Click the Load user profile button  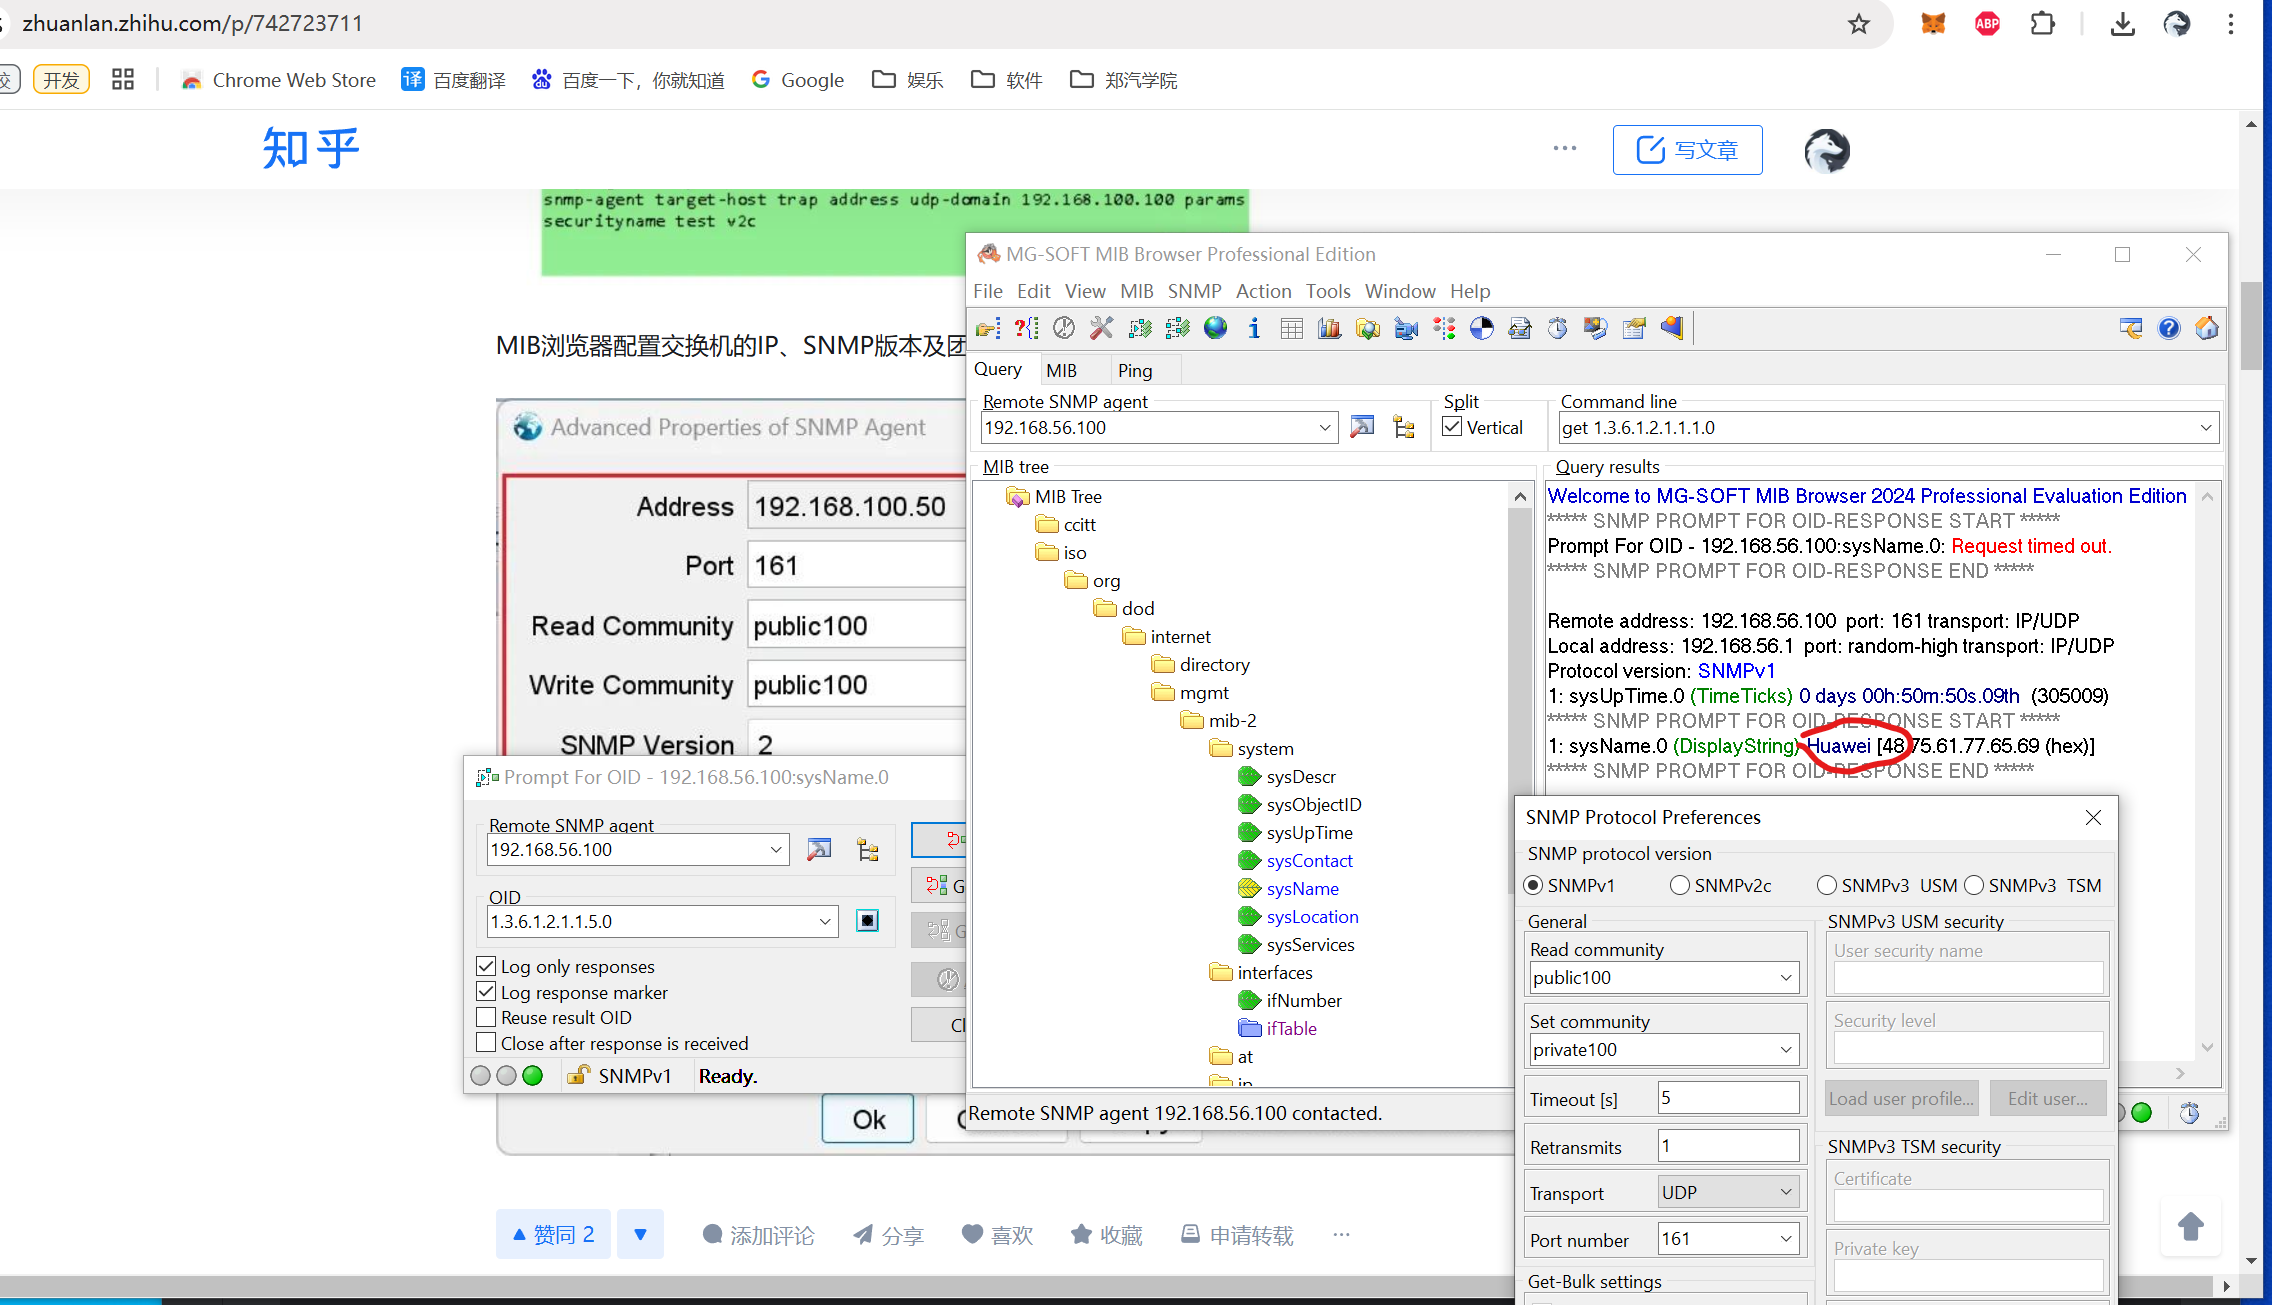[1900, 1097]
